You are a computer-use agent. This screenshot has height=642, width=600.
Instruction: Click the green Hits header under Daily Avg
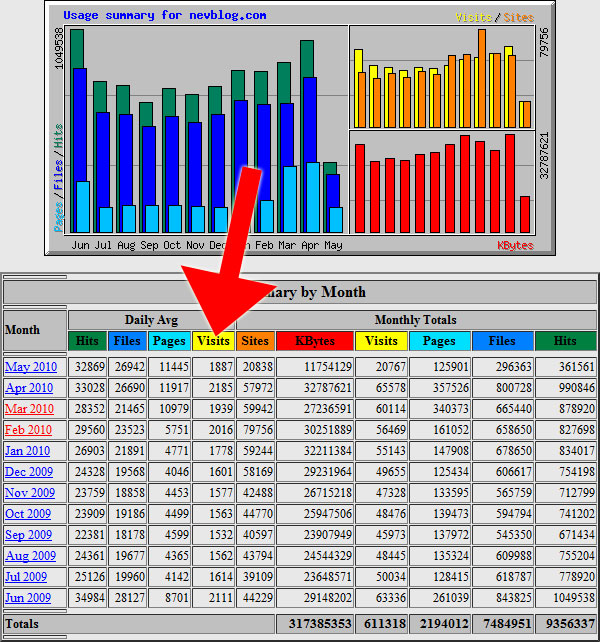(87, 342)
